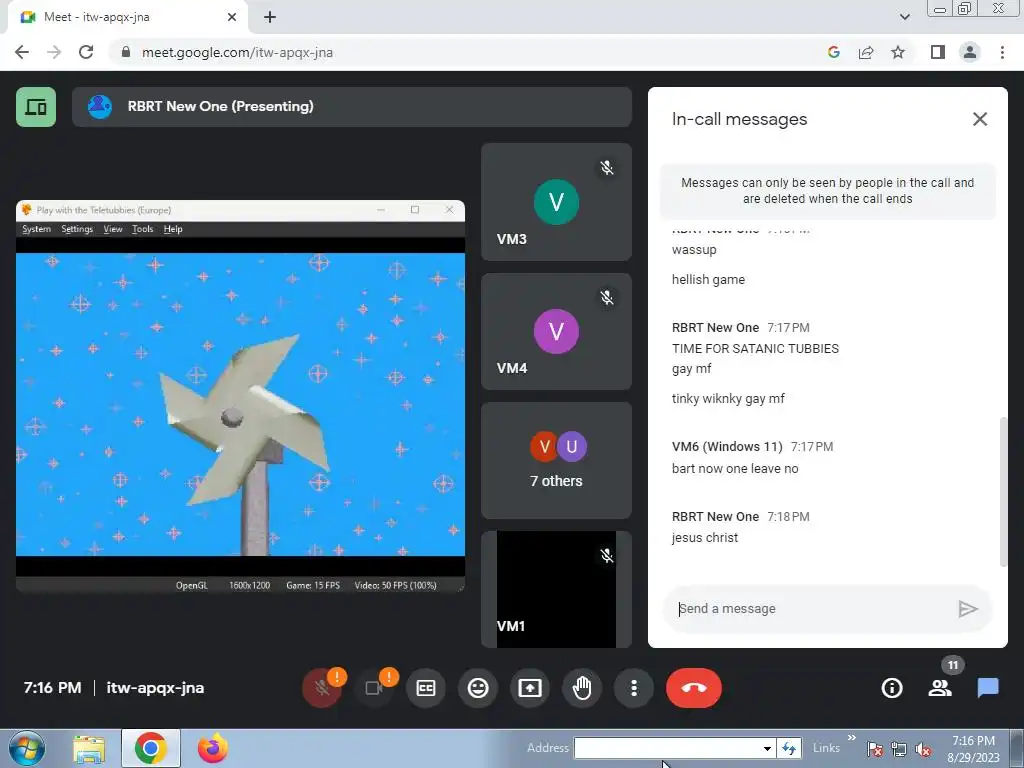Turn on the camera button
Screen dimensions: 1024x768
coord(374,688)
